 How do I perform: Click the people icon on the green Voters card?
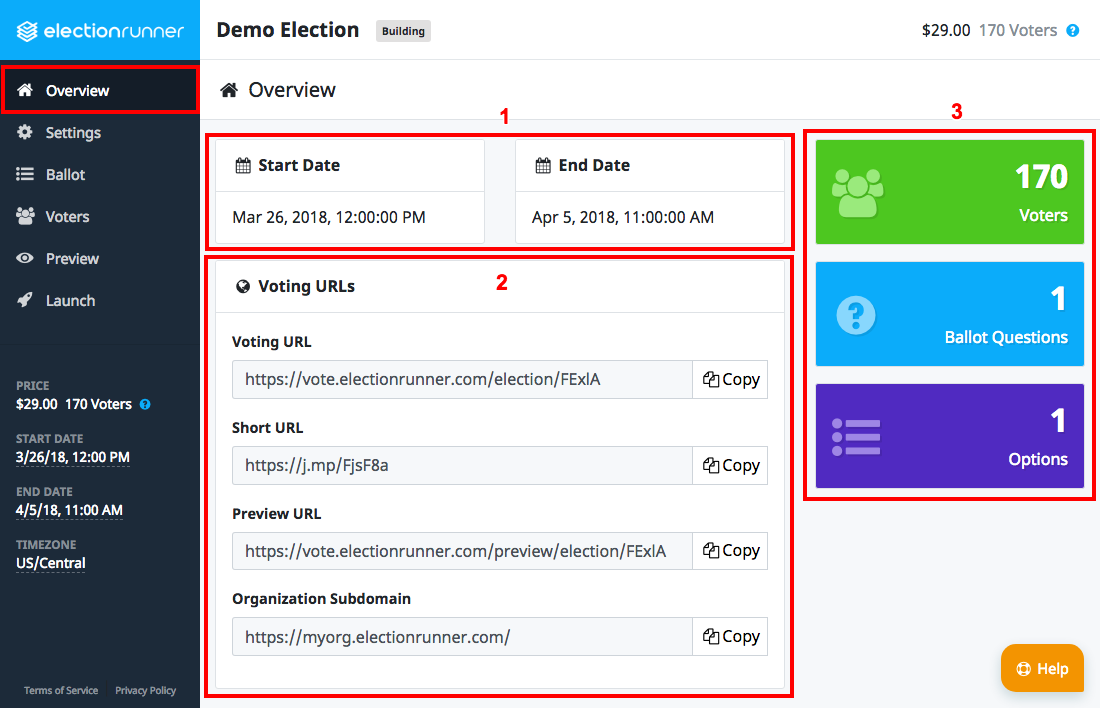857,192
